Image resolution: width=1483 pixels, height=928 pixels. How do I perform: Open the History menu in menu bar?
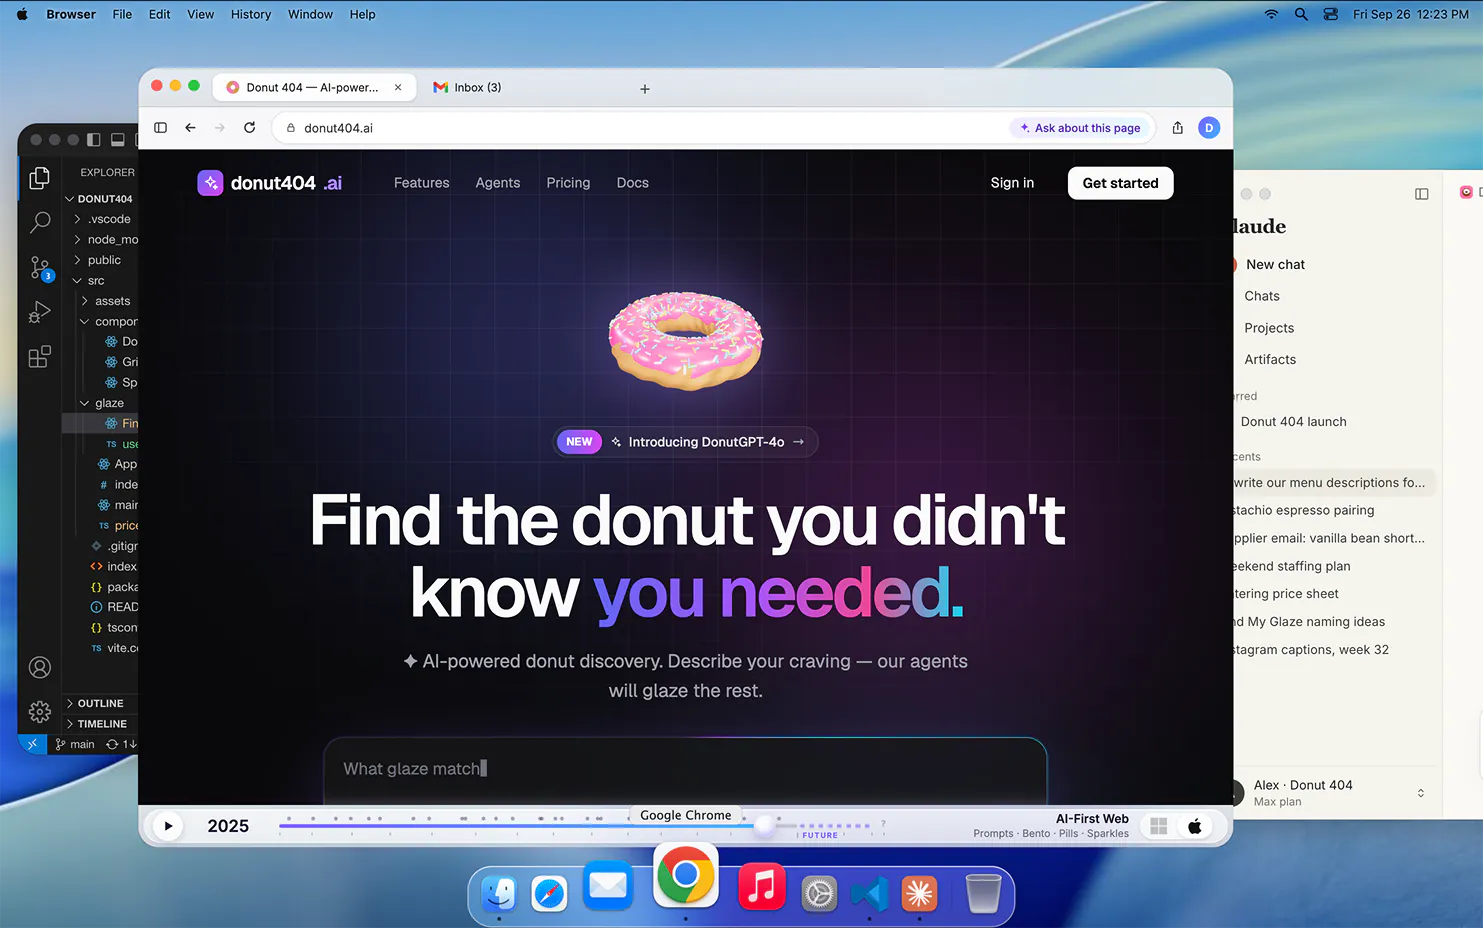click(x=251, y=14)
